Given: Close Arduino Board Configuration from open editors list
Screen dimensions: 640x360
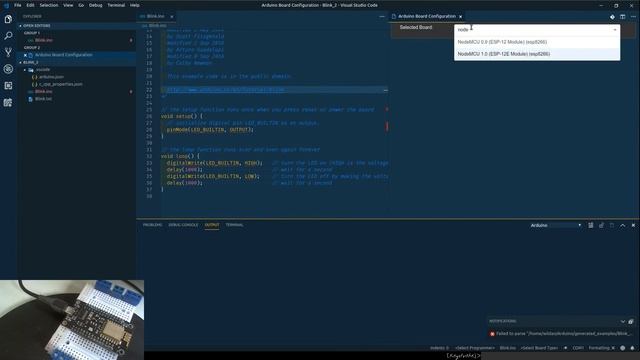Looking at the screenshot, I should point(25,55).
